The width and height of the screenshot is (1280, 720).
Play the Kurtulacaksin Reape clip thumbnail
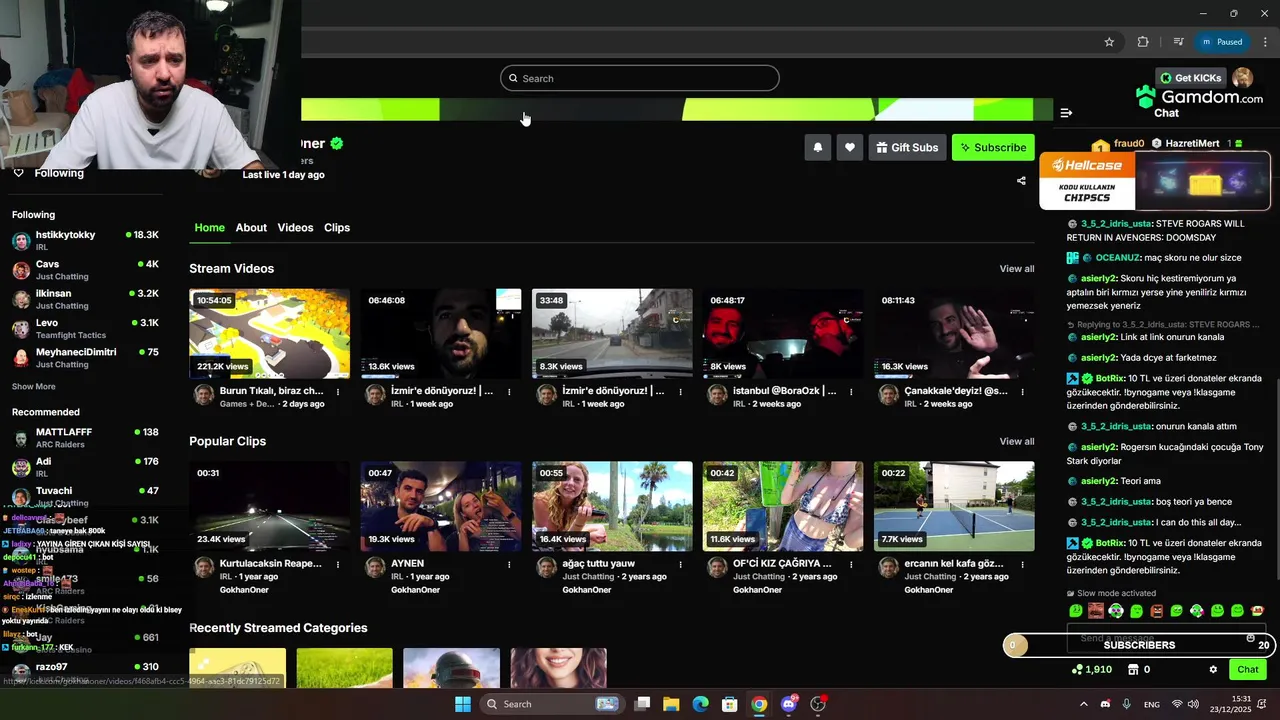click(x=269, y=506)
